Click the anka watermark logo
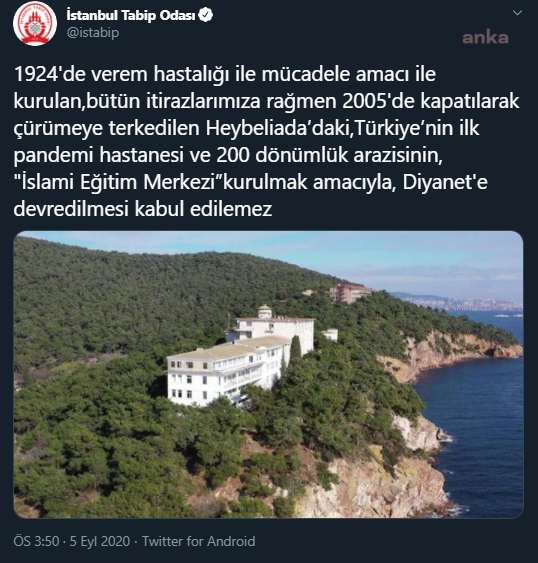The image size is (538, 563). [x=485, y=38]
